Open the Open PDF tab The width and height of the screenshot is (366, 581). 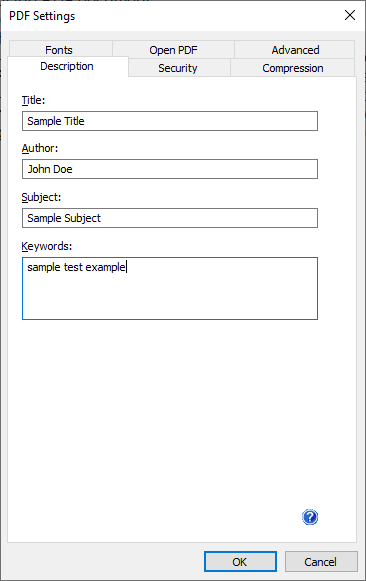pos(173,50)
